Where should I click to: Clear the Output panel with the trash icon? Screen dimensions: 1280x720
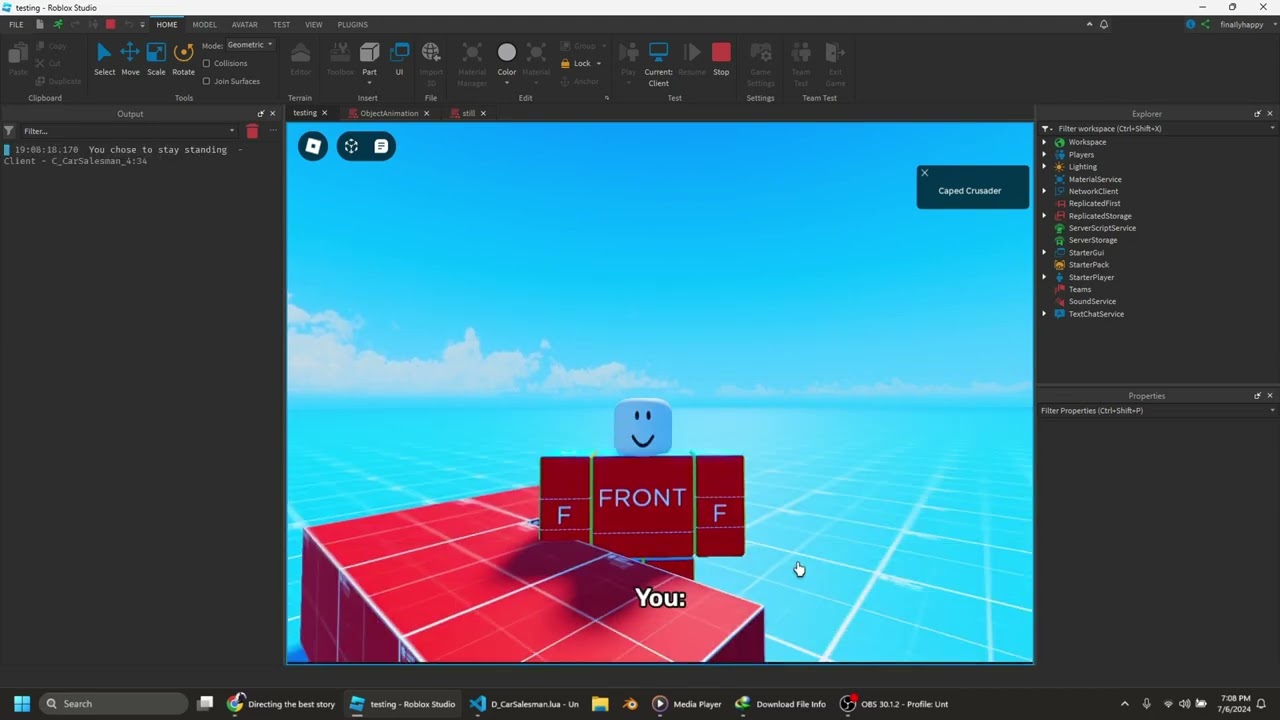252,131
